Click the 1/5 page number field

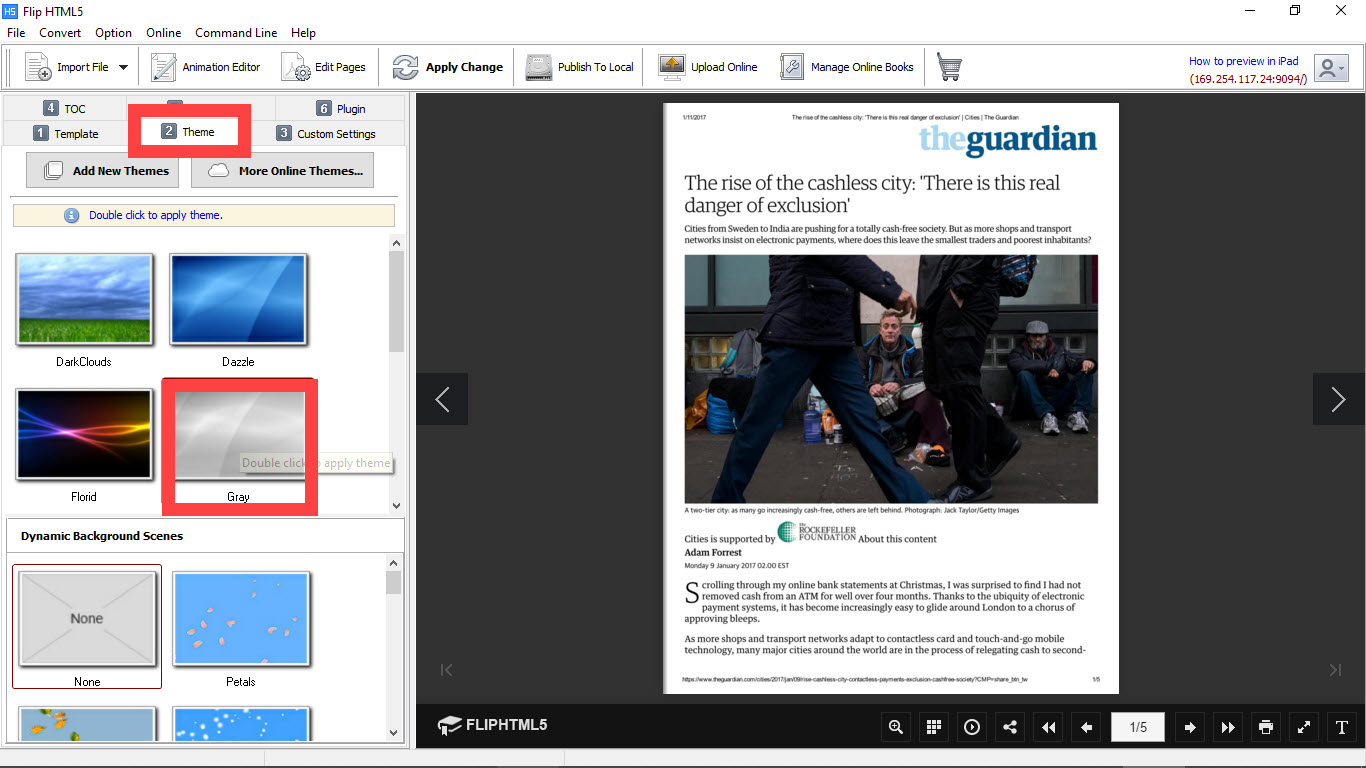(1138, 727)
